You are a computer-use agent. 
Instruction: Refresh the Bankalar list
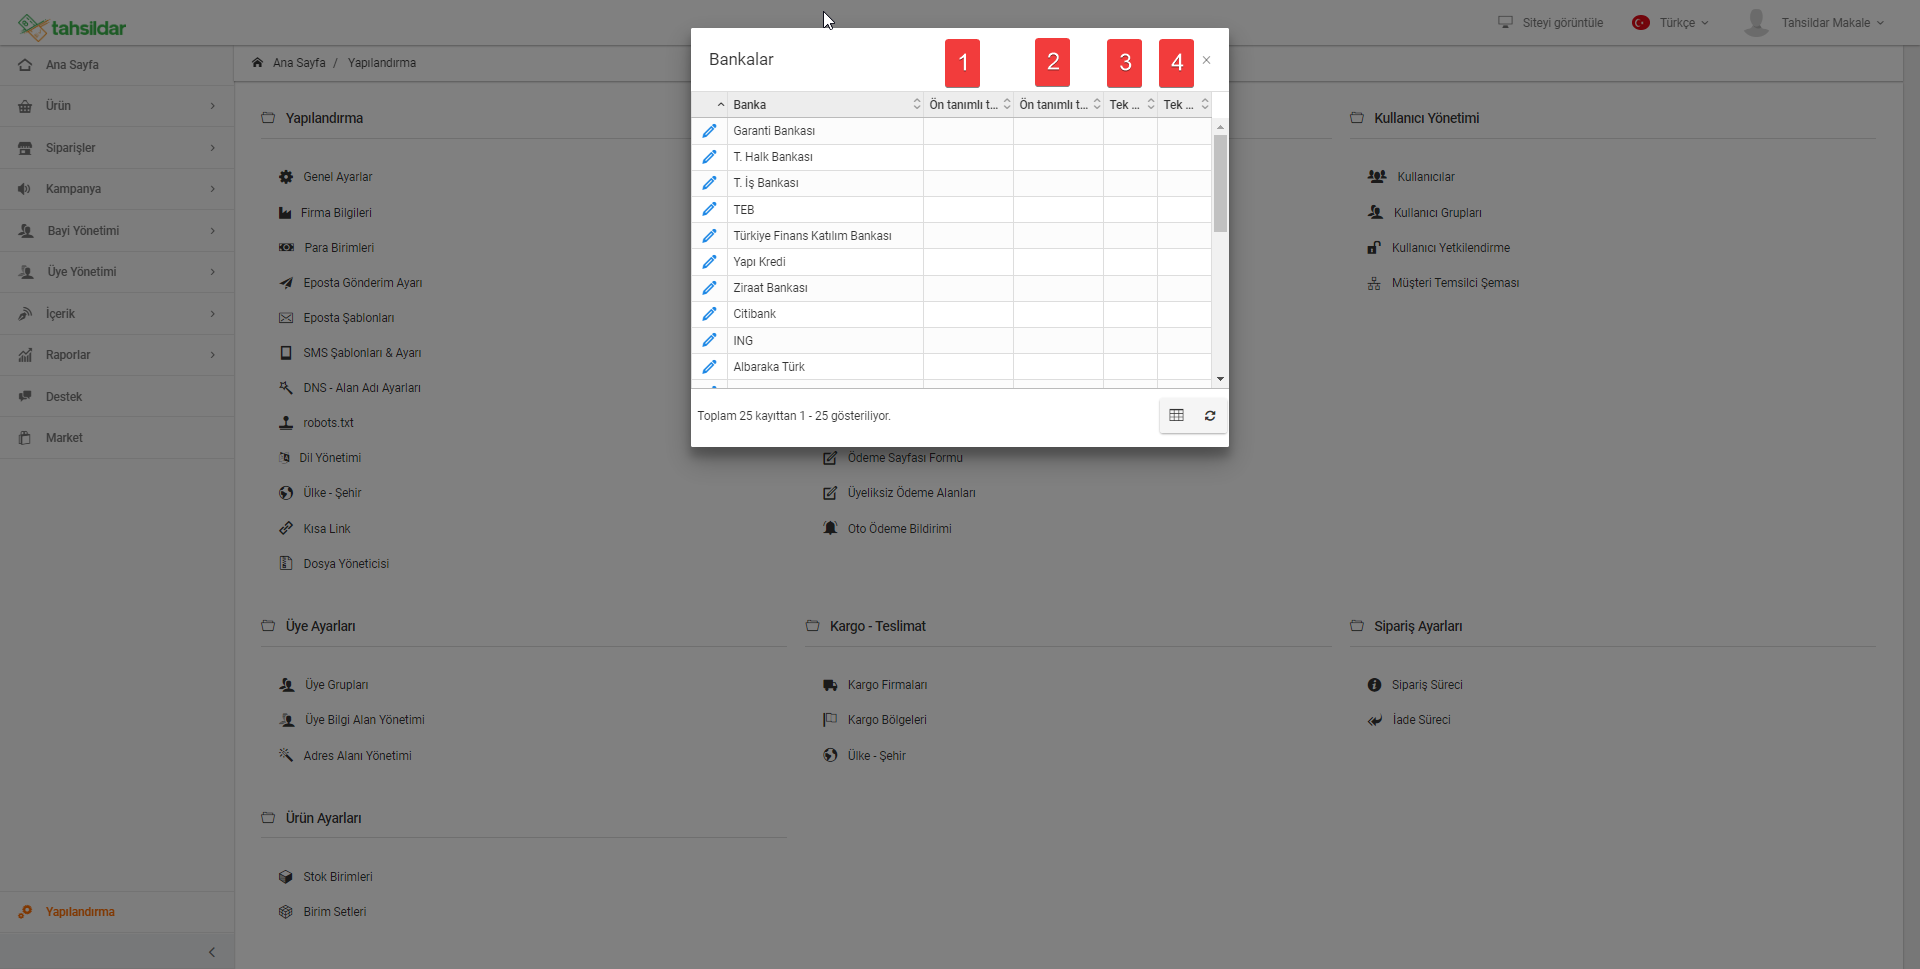click(x=1210, y=415)
